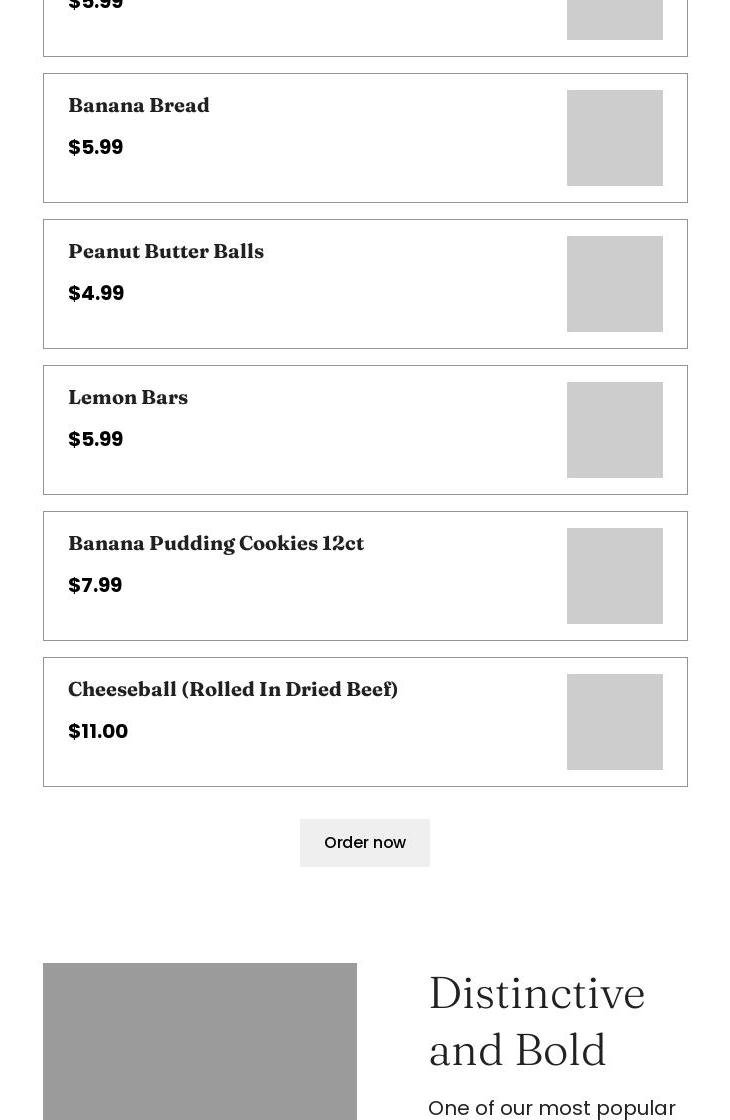
Task: Select Banana Pudding Cookies 12ct
Action: (365, 575)
